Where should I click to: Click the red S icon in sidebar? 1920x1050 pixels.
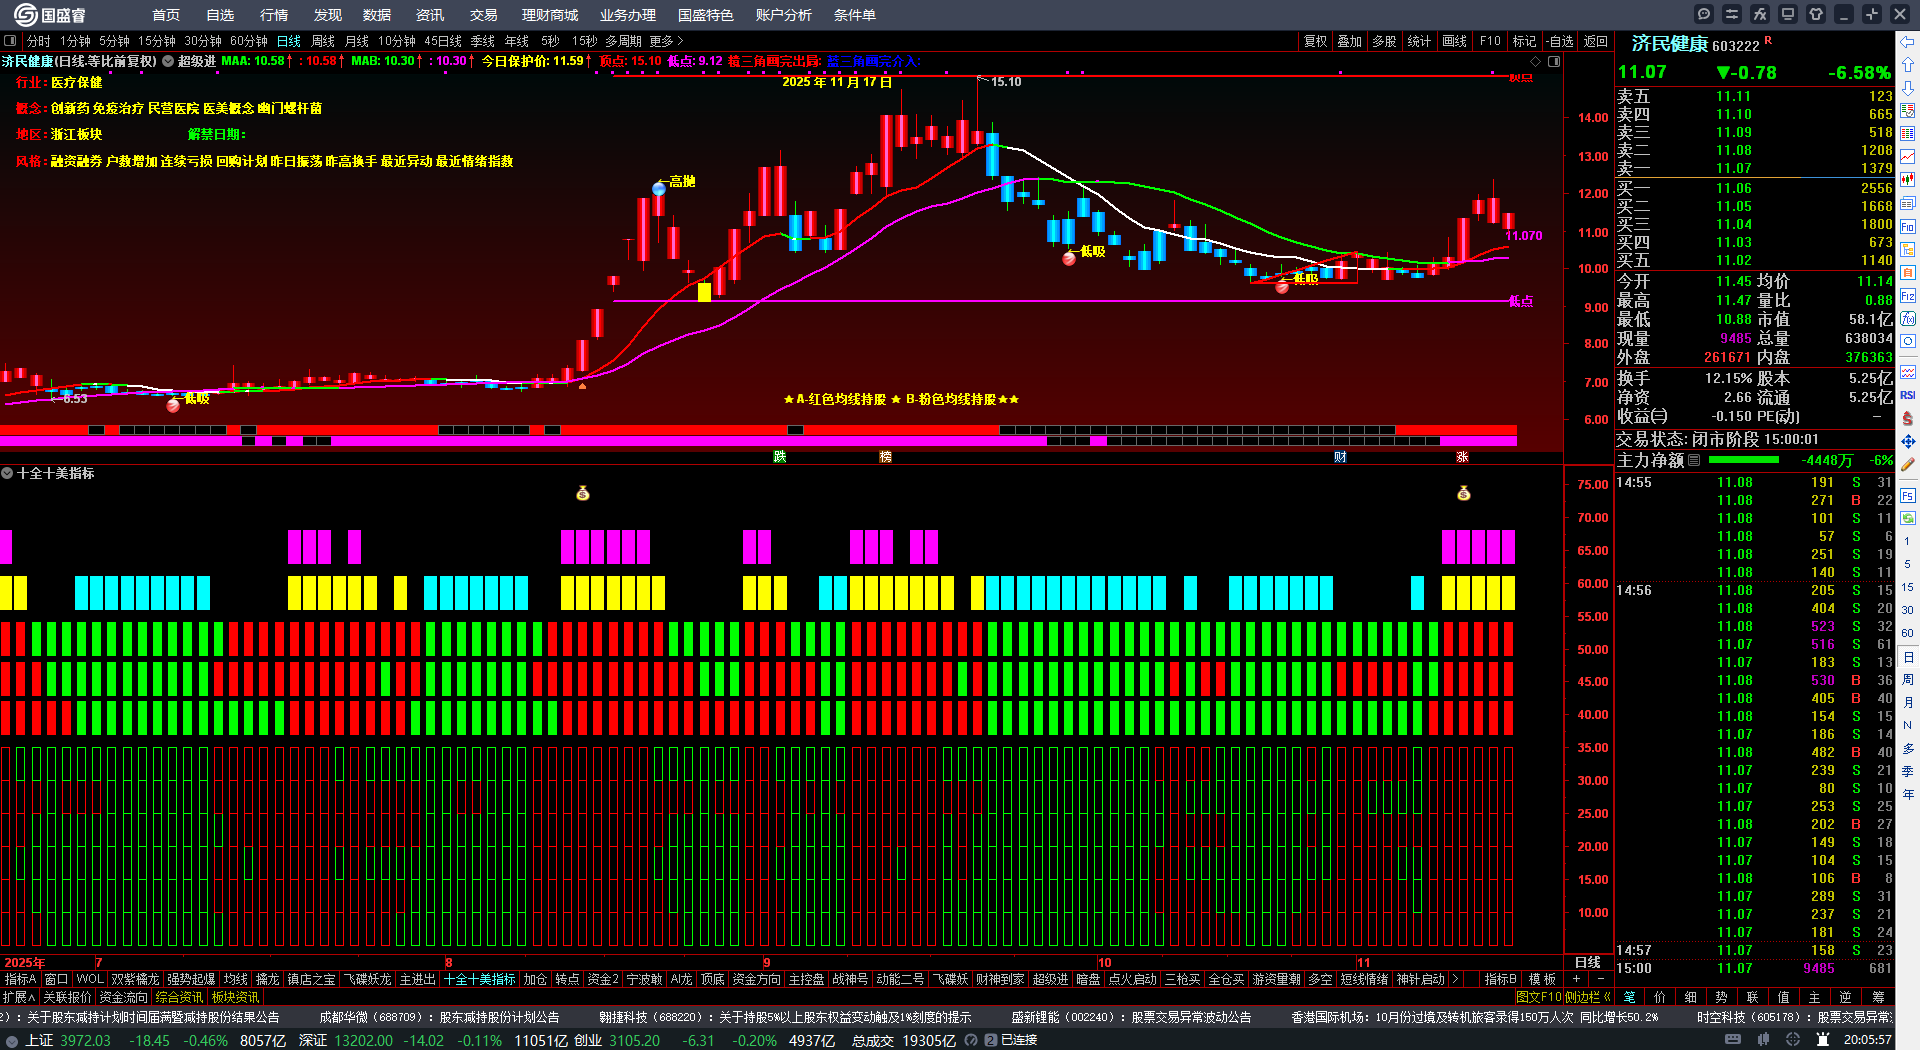pyautogui.click(x=1908, y=418)
